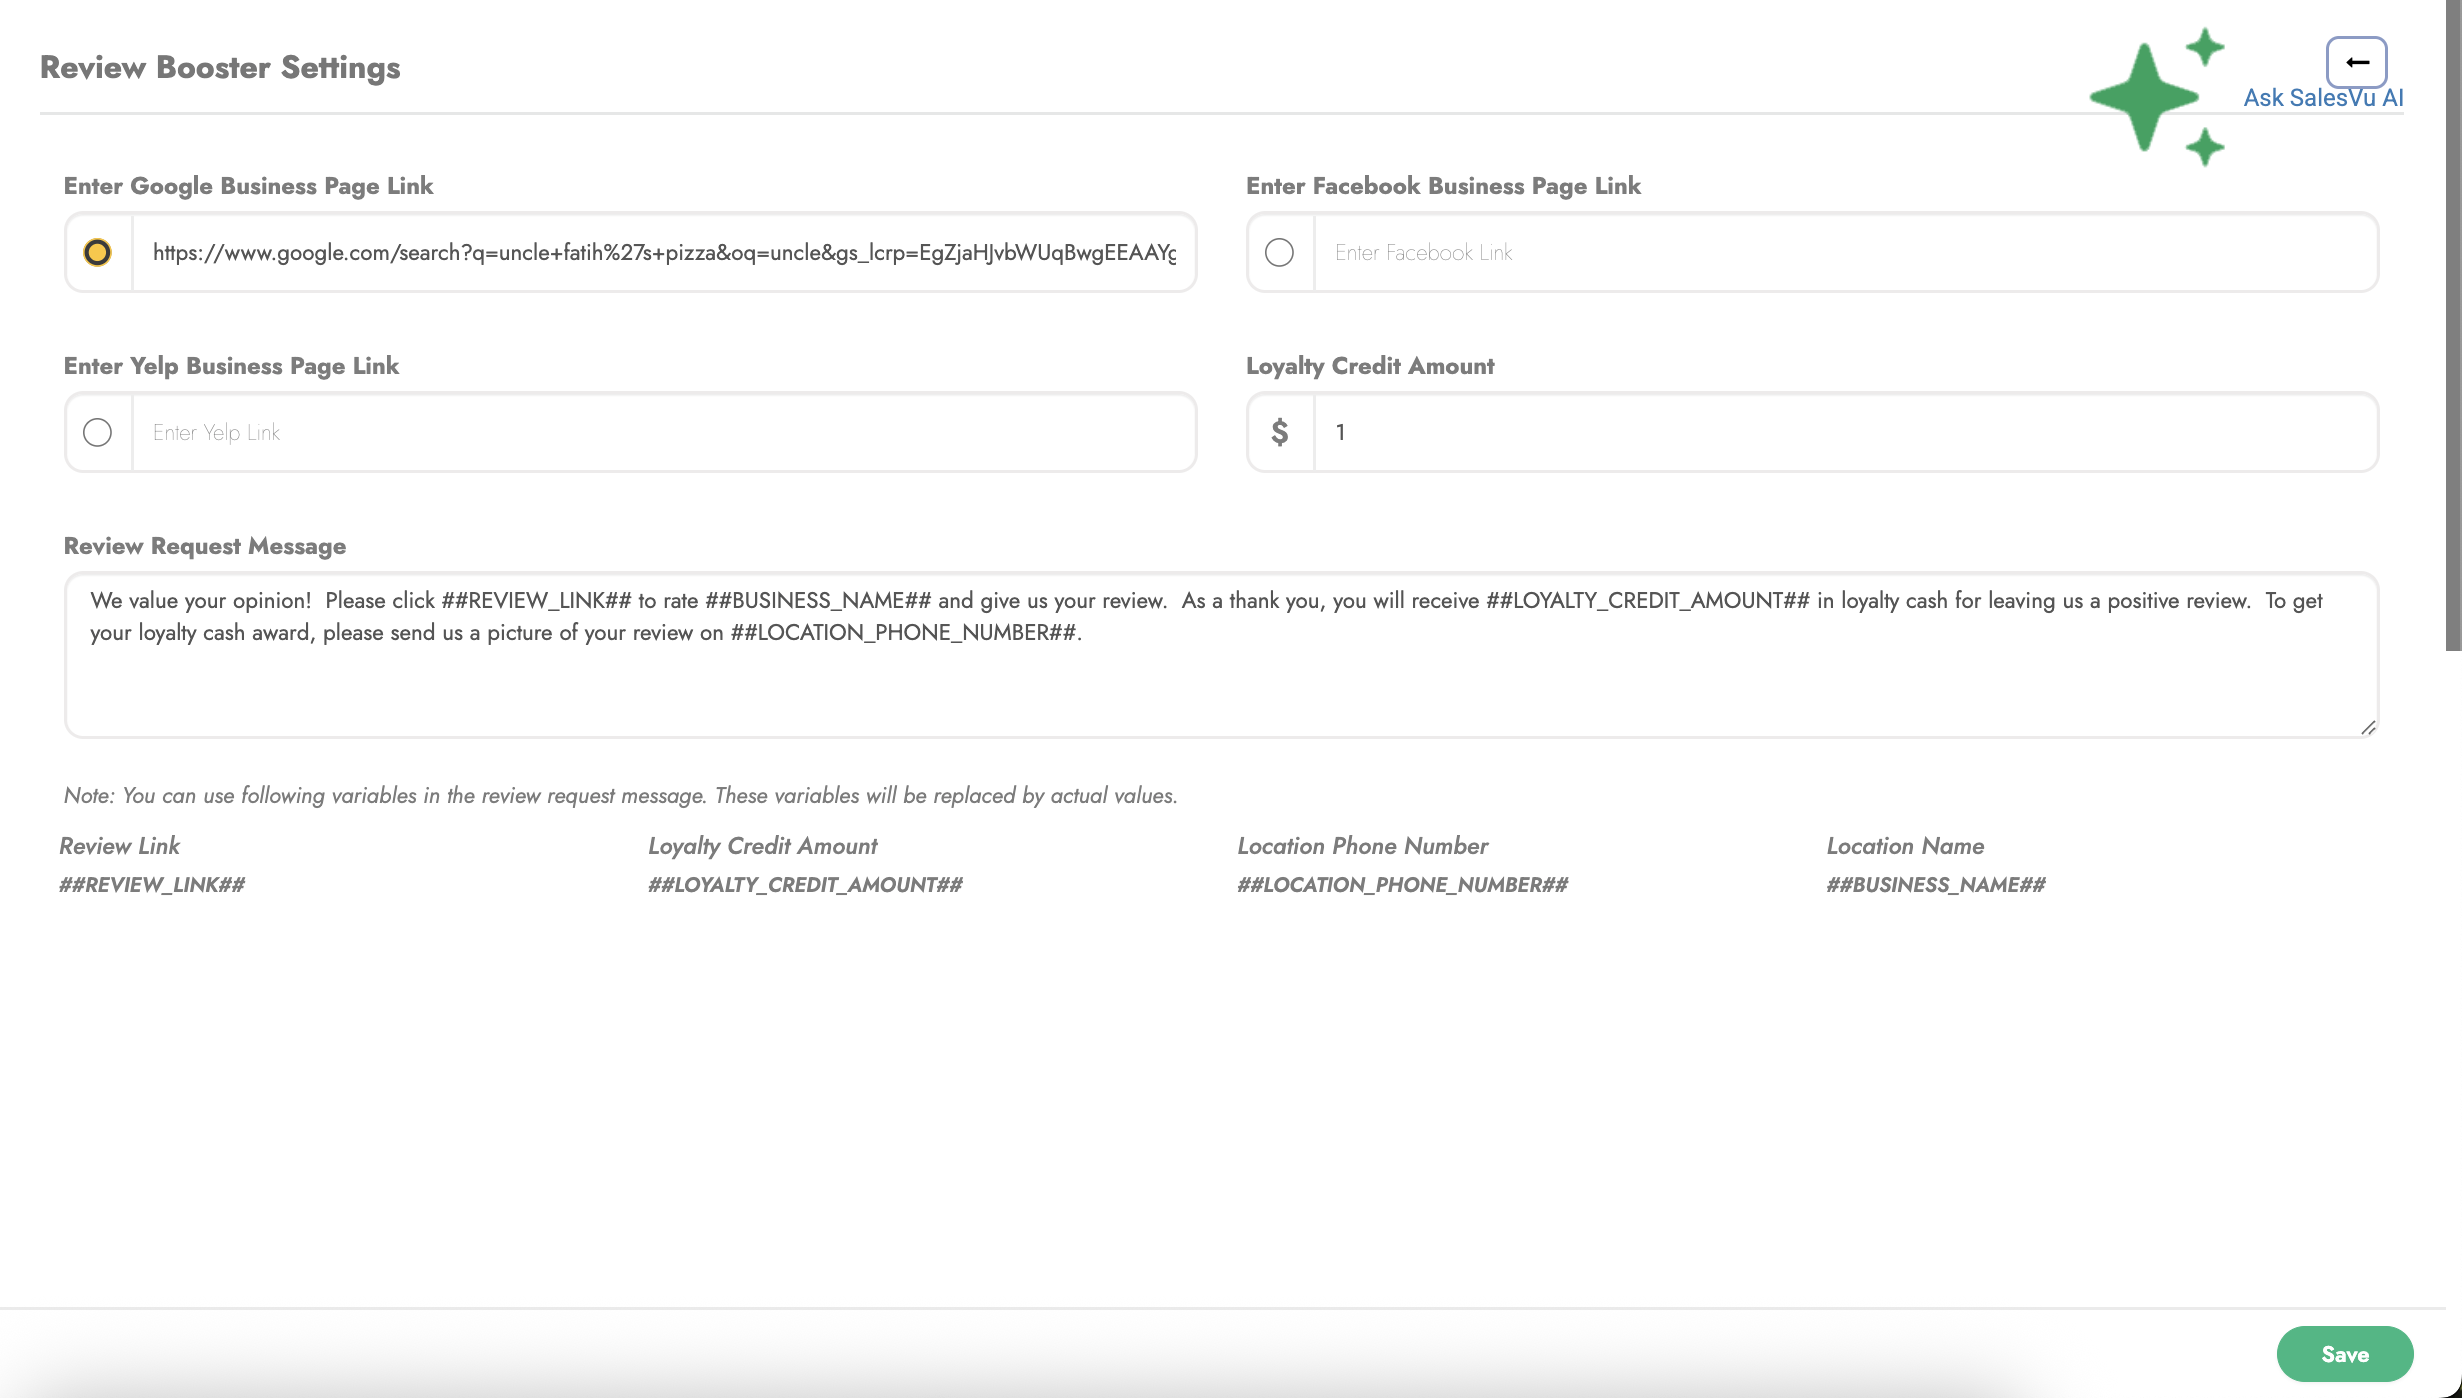Select the Yelp Business Page radio button
2462x1398 pixels.
click(97, 432)
